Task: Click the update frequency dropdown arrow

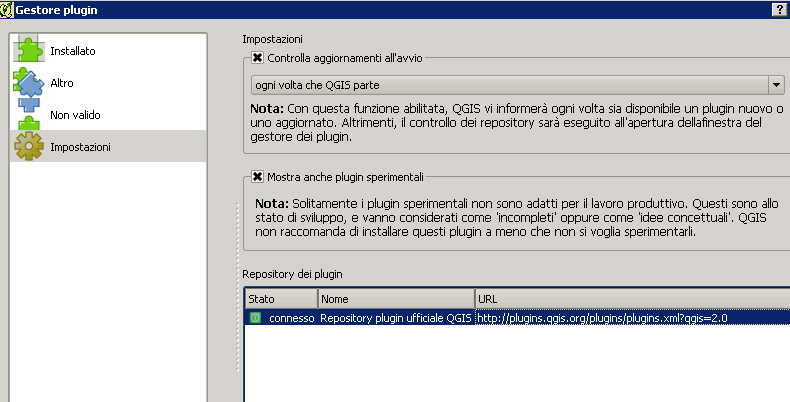Action: click(775, 85)
